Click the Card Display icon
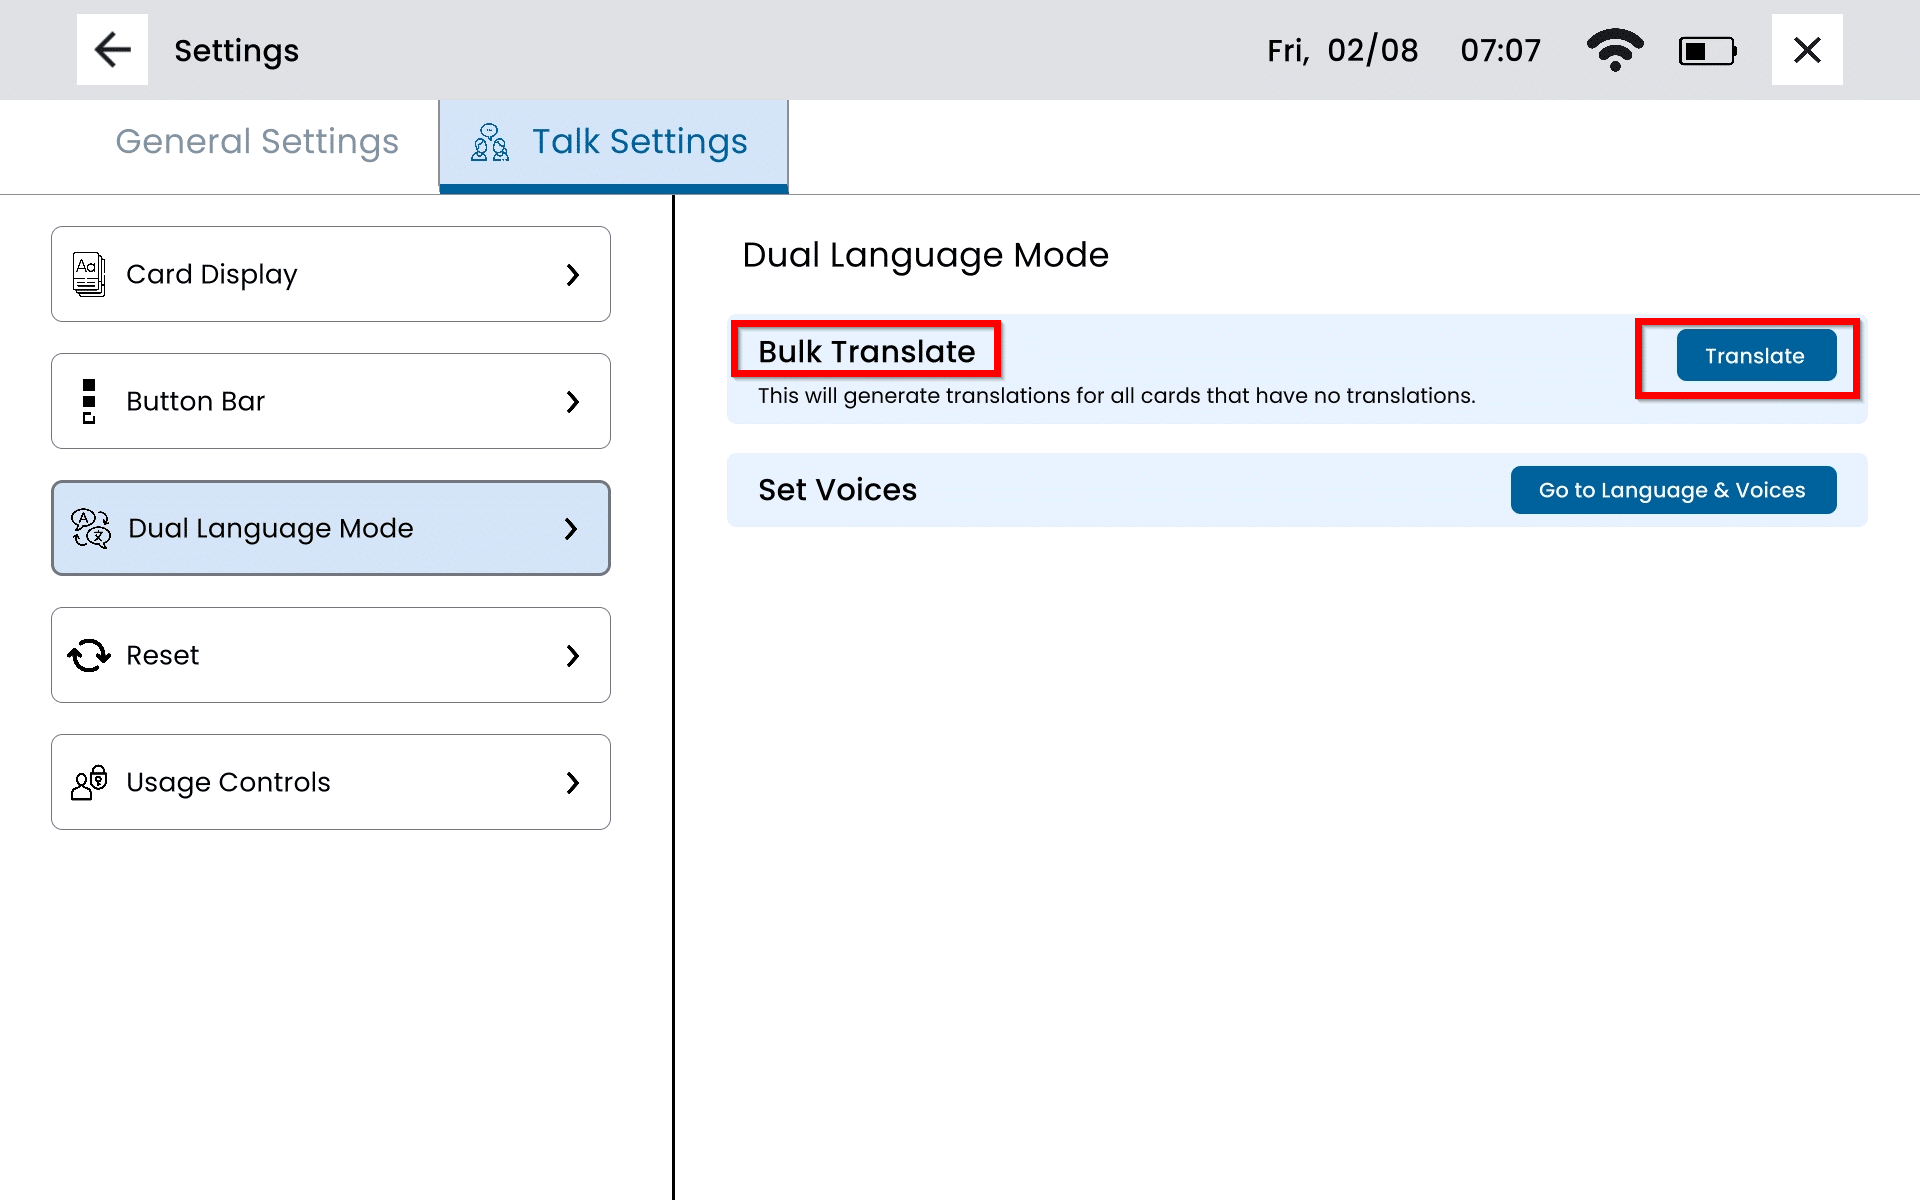Viewport: 1920px width, 1200px height. [x=89, y=274]
